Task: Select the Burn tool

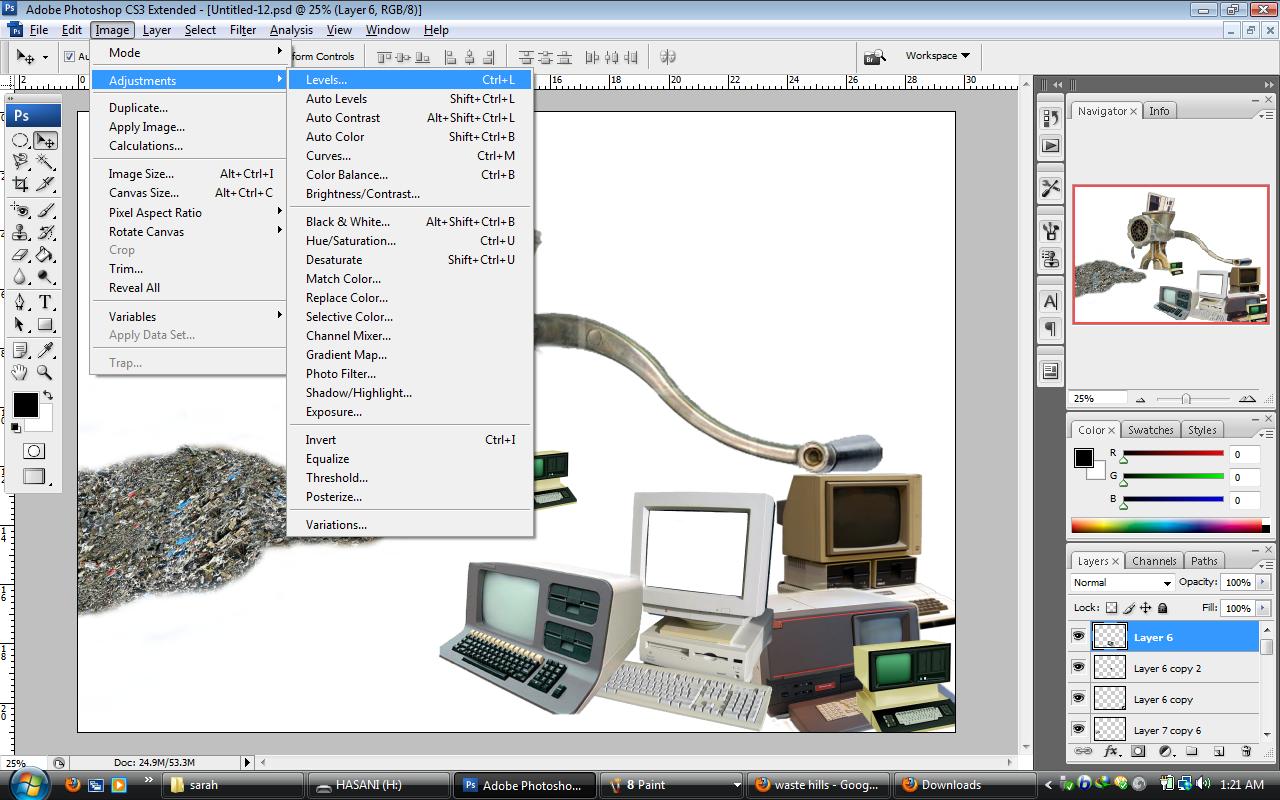Action: (x=45, y=277)
